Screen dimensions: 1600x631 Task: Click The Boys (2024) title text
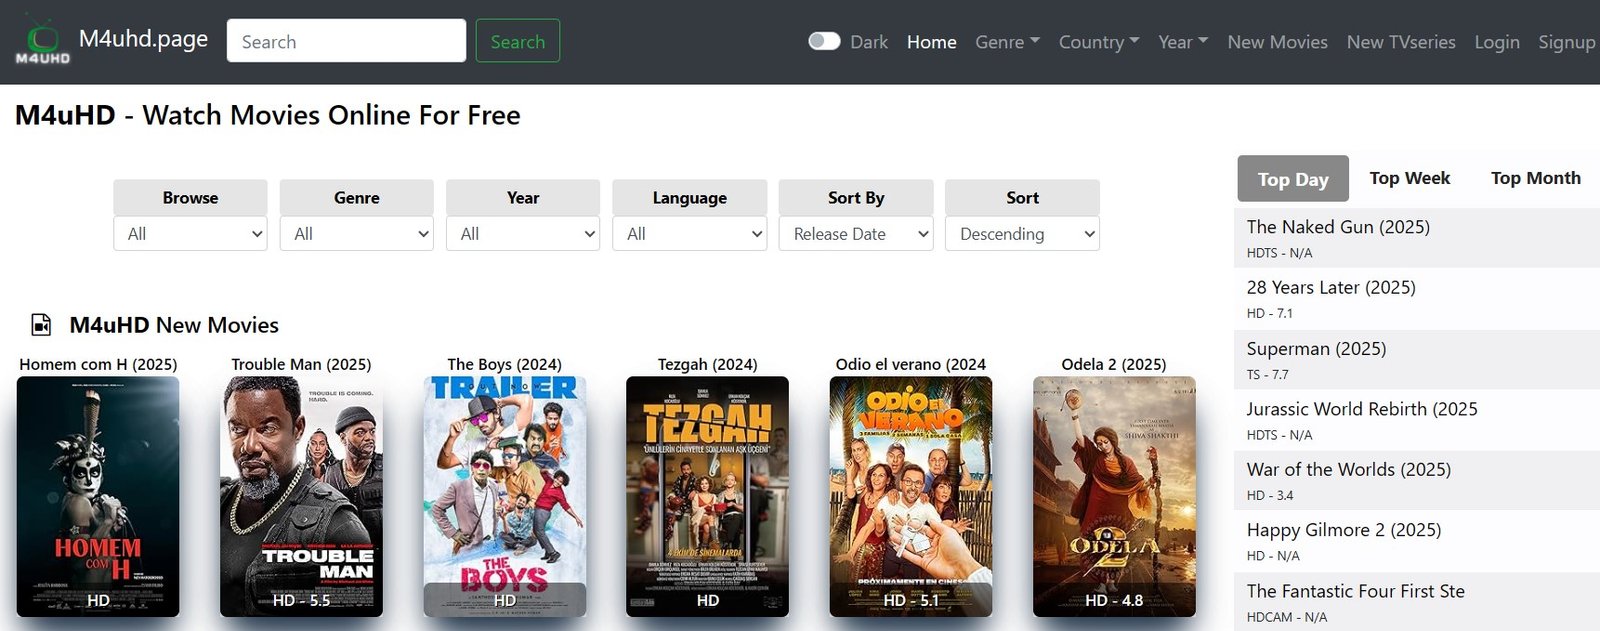pos(505,364)
